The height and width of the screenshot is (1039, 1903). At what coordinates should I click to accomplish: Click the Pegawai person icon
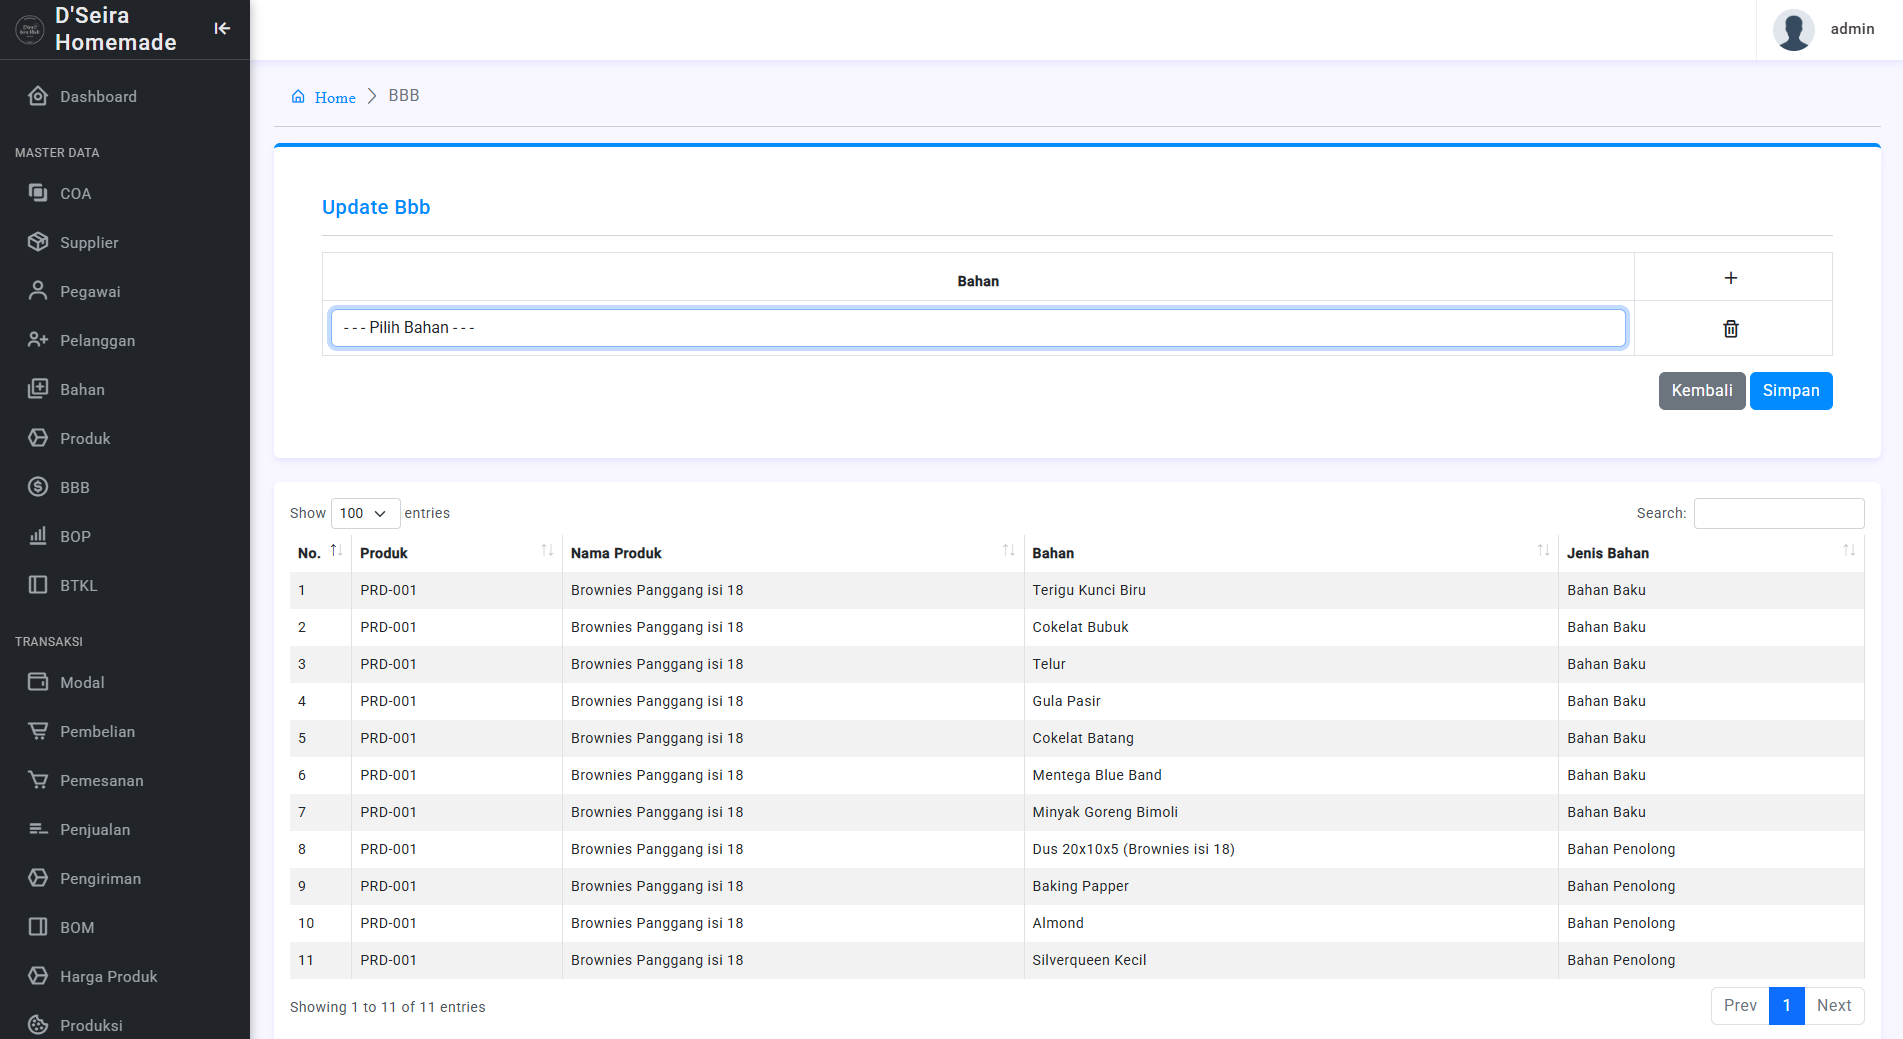click(38, 291)
